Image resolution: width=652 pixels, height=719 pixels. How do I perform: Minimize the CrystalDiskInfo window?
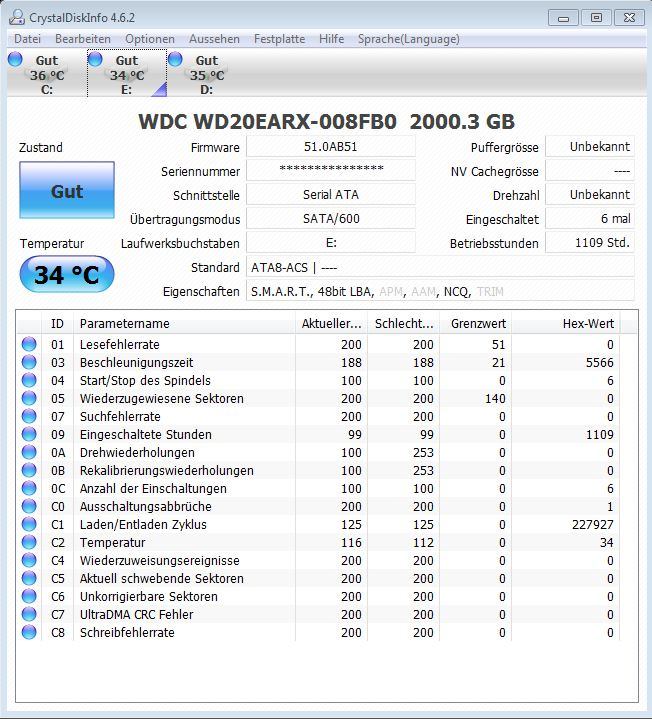pyautogui.click(x=564, y=18)
